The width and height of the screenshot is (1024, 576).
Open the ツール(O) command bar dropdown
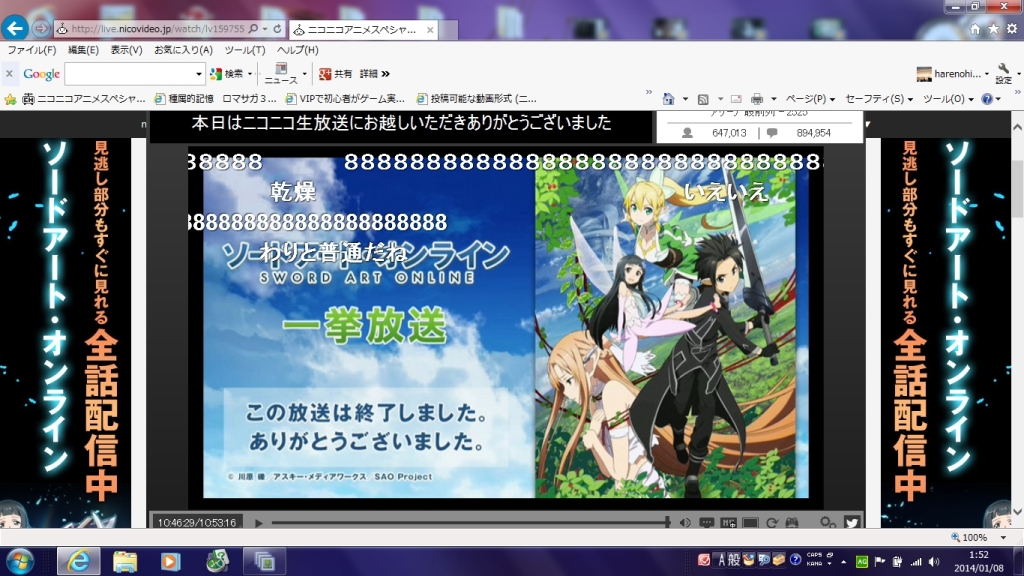(948, 99)
